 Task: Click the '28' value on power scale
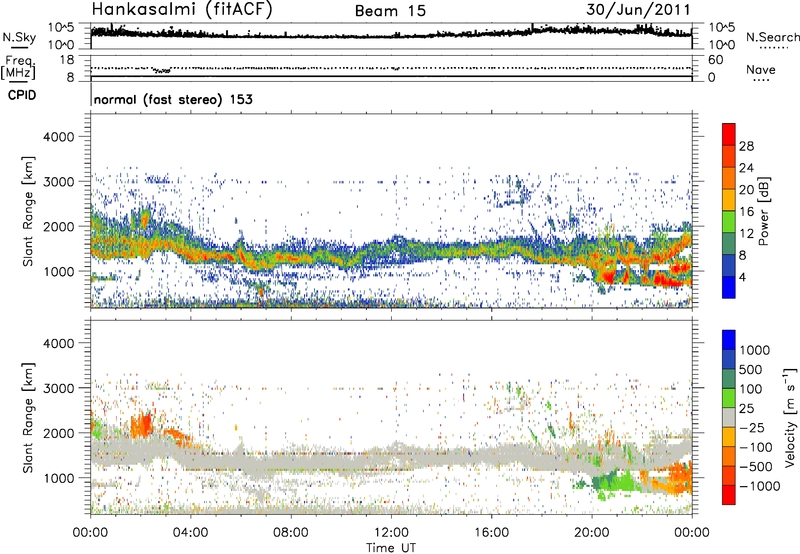746,146
